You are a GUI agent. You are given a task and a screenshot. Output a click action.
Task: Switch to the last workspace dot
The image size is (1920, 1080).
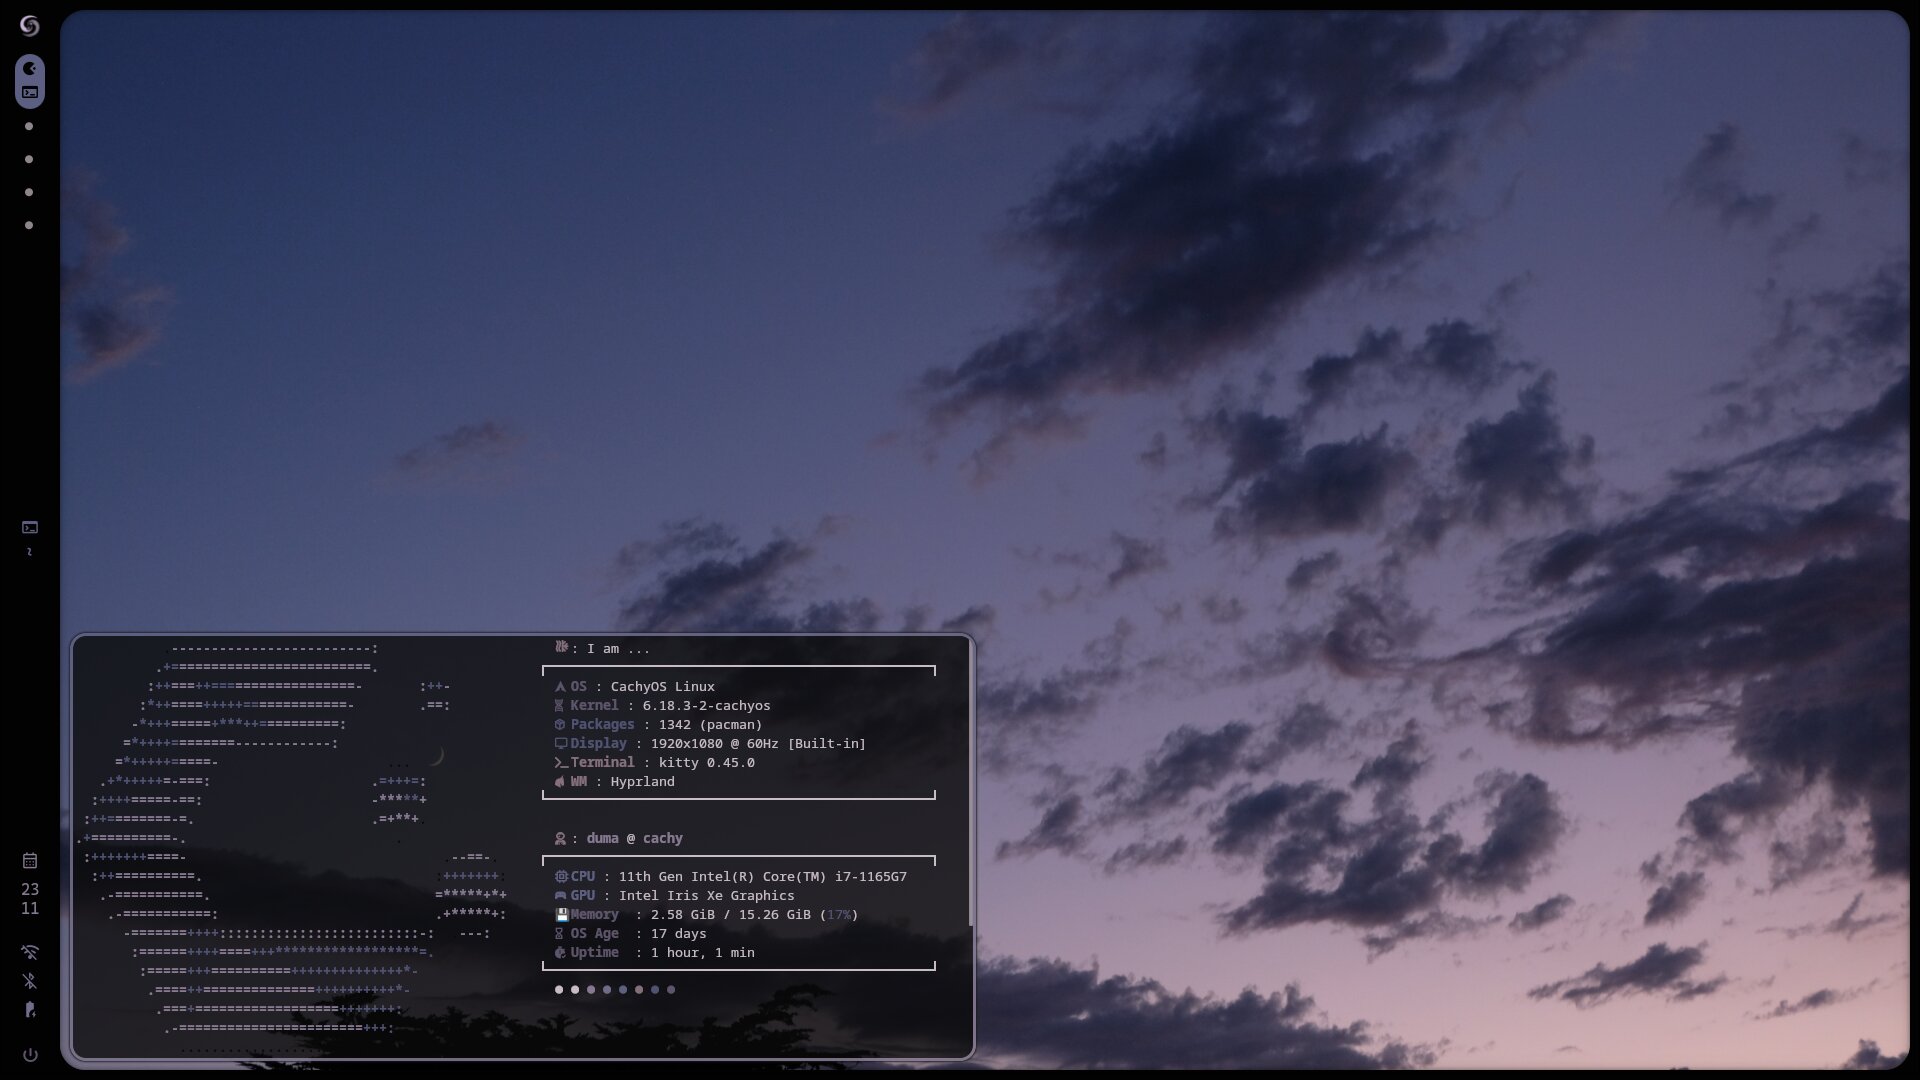pyautogui.click(x=29, y=225)
